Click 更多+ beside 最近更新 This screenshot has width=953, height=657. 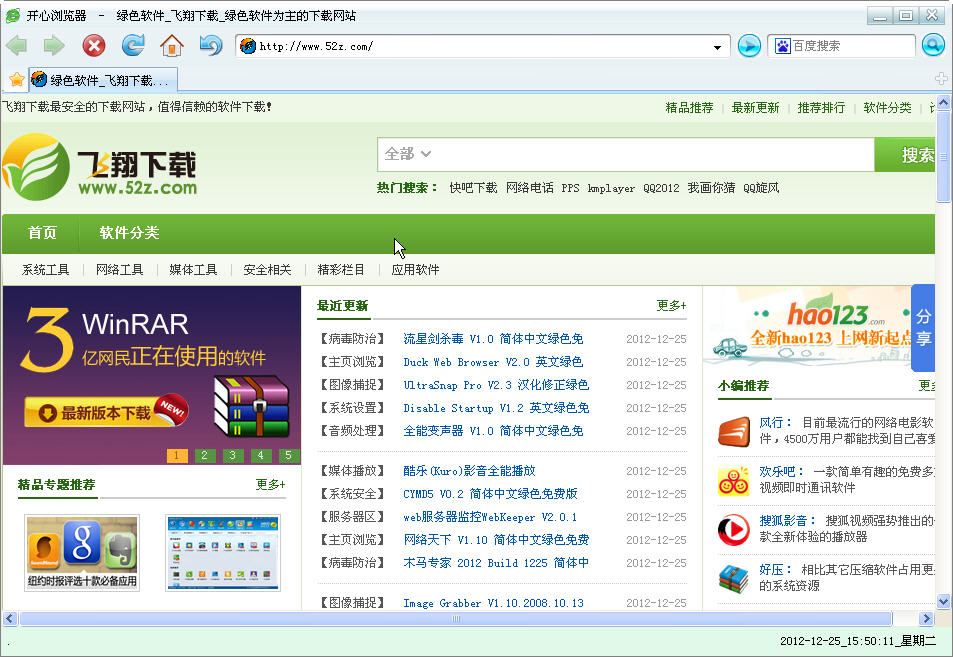coord(672,306)
